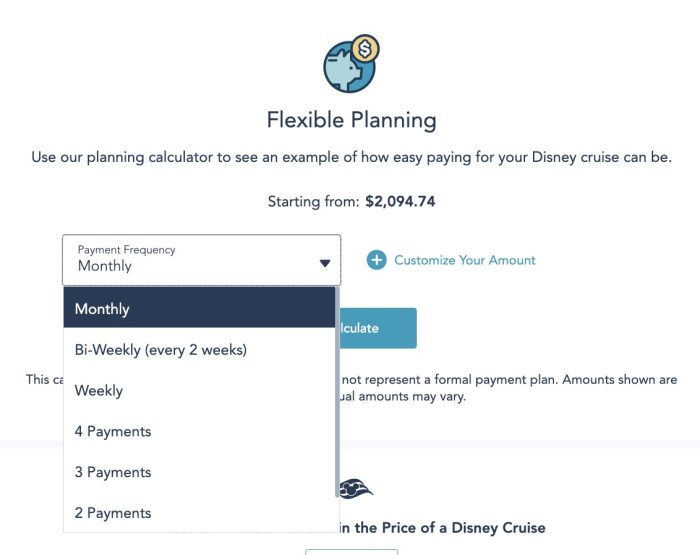The width and height of the screenshot is (700, 555).
Task: Open the Payment Frequency combo box
Action: [x=200, y=260]
